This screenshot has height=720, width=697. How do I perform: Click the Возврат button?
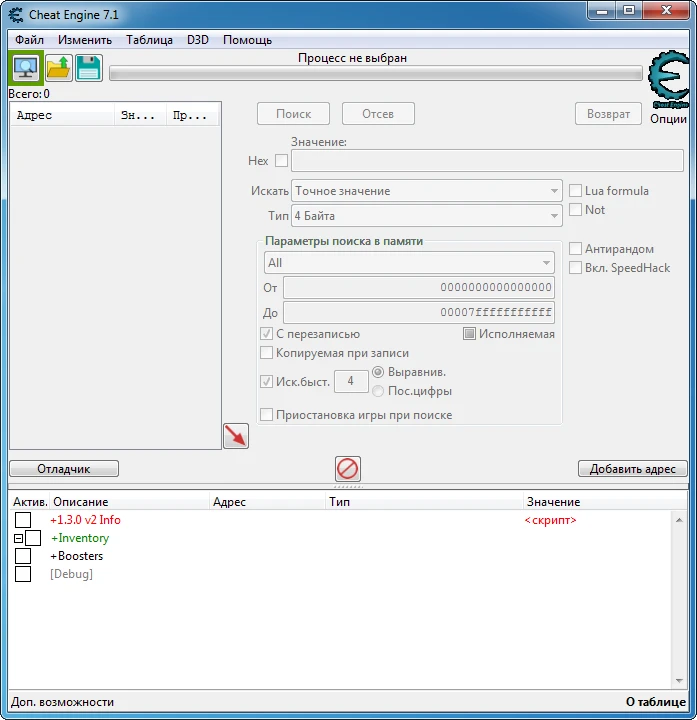tap(608, 113)
